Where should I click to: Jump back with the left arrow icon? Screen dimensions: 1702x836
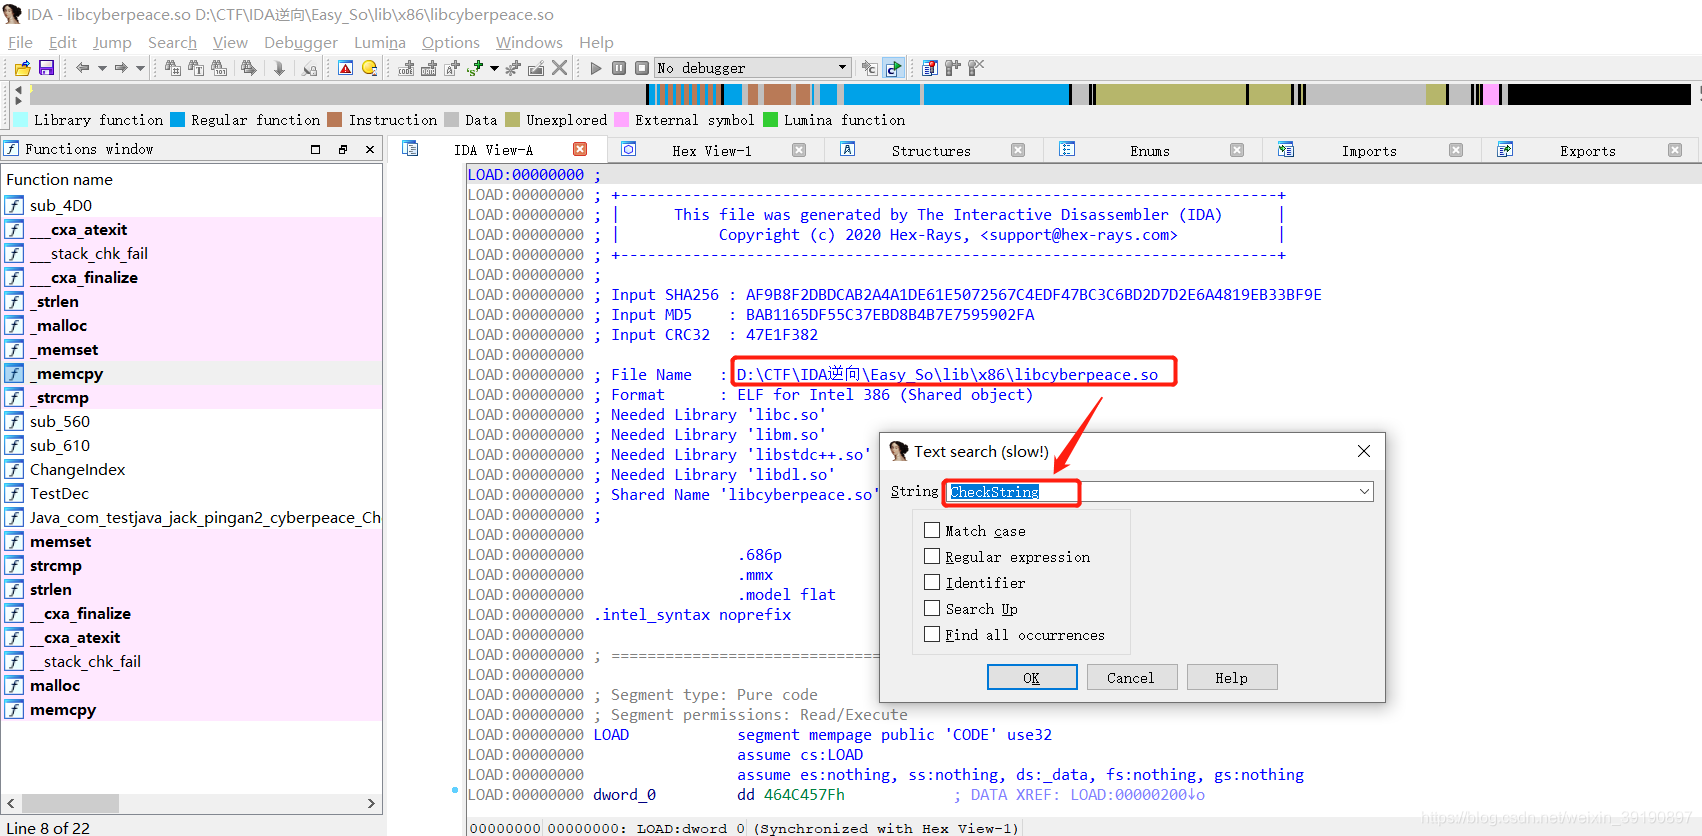[83, 68]
